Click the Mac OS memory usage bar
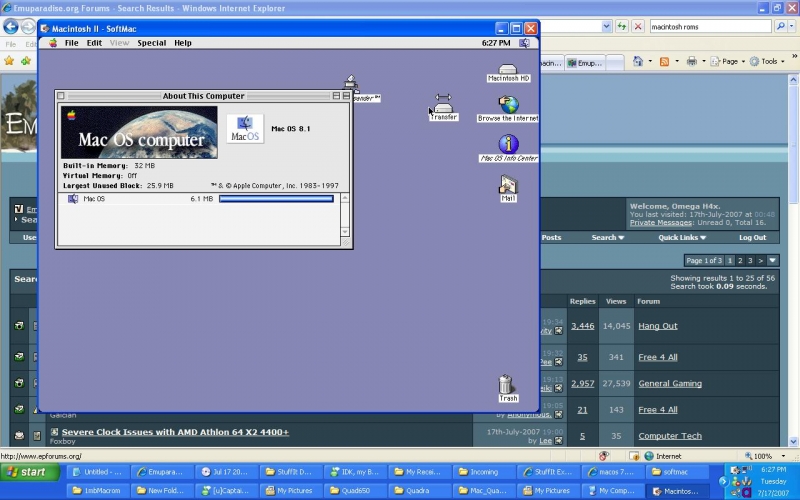 click(276, 198)
